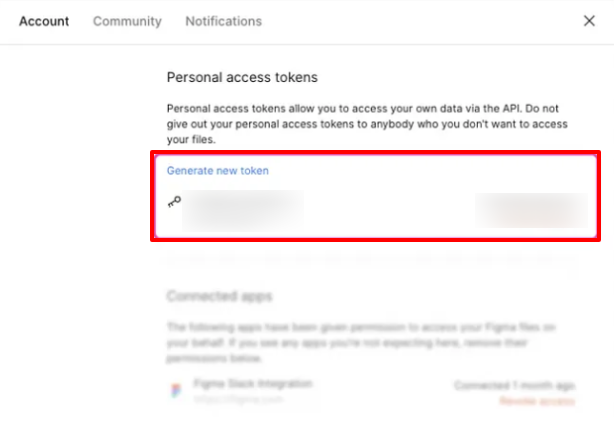Click the key icon beside the token

click(175, 202)
